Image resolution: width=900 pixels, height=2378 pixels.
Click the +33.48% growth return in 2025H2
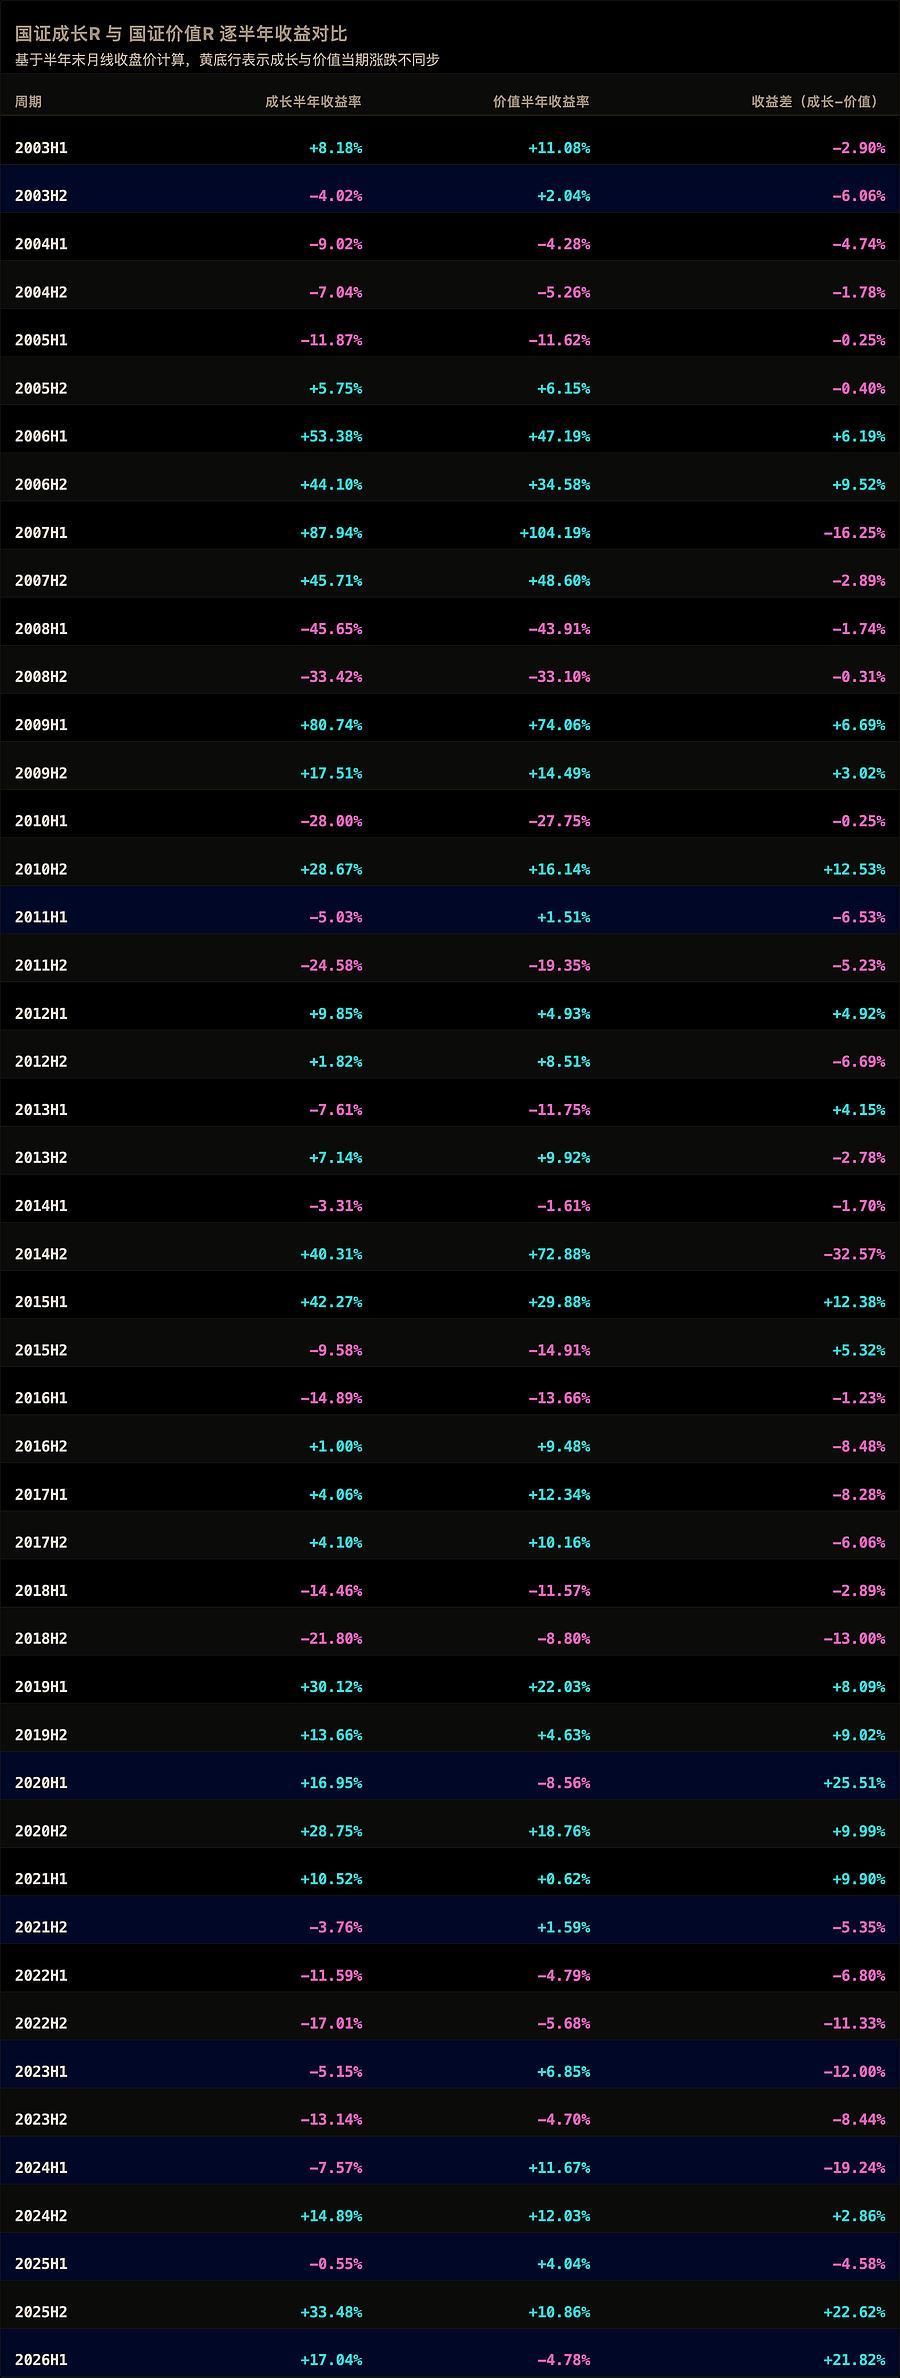pos(331,2312)
